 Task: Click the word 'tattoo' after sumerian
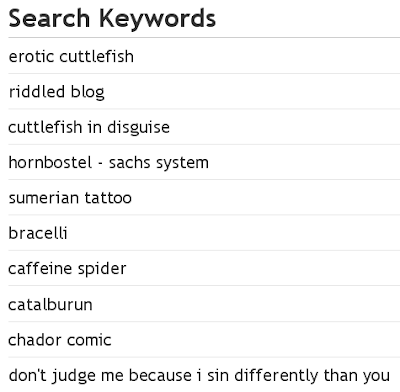click(x=108, y=198)
